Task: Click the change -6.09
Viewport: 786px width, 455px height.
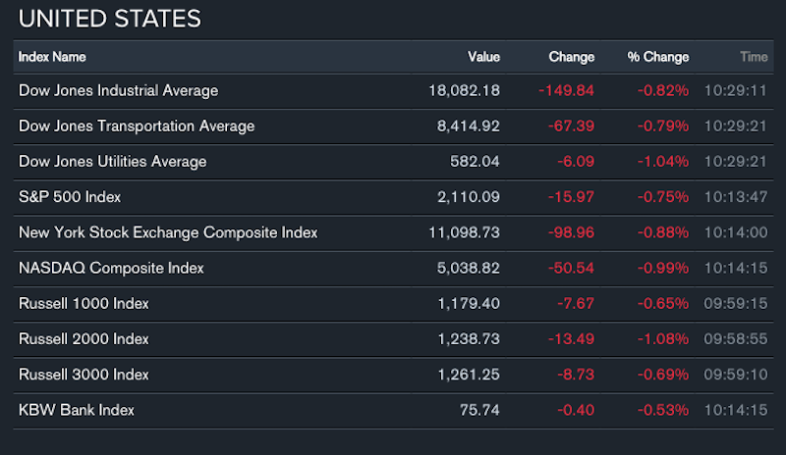Action: tap(575, 162)
